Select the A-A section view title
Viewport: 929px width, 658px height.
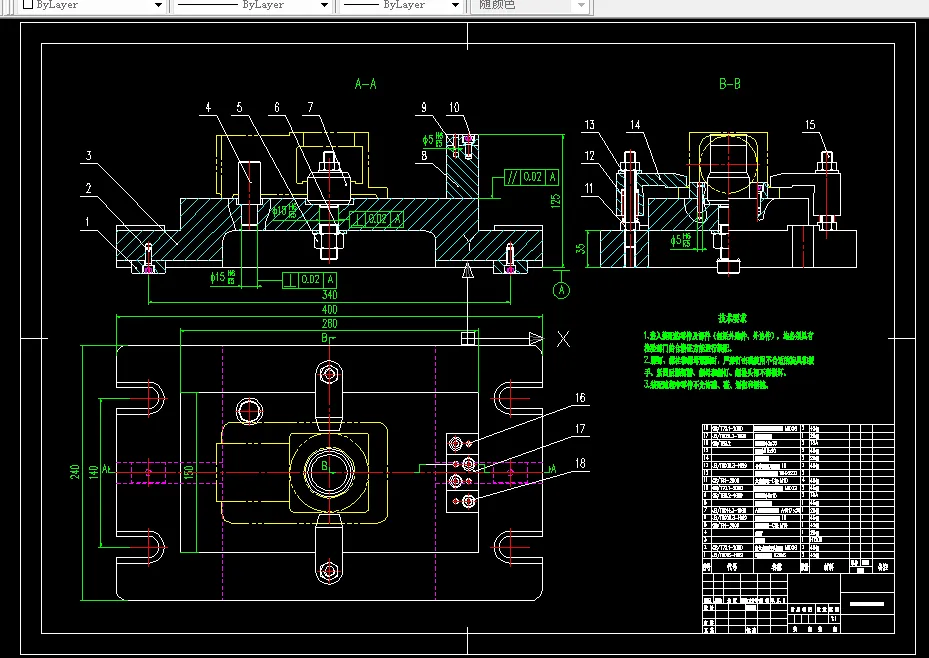(366, 84)
